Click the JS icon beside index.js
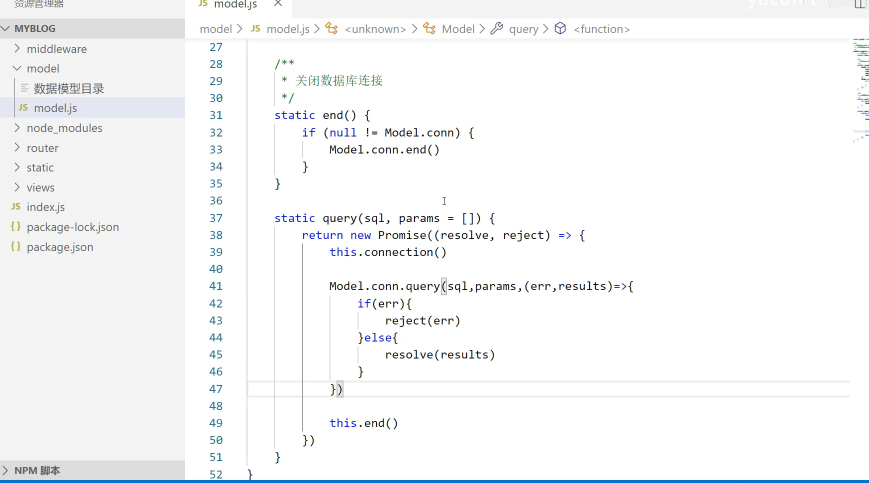 tap(16, 207)
